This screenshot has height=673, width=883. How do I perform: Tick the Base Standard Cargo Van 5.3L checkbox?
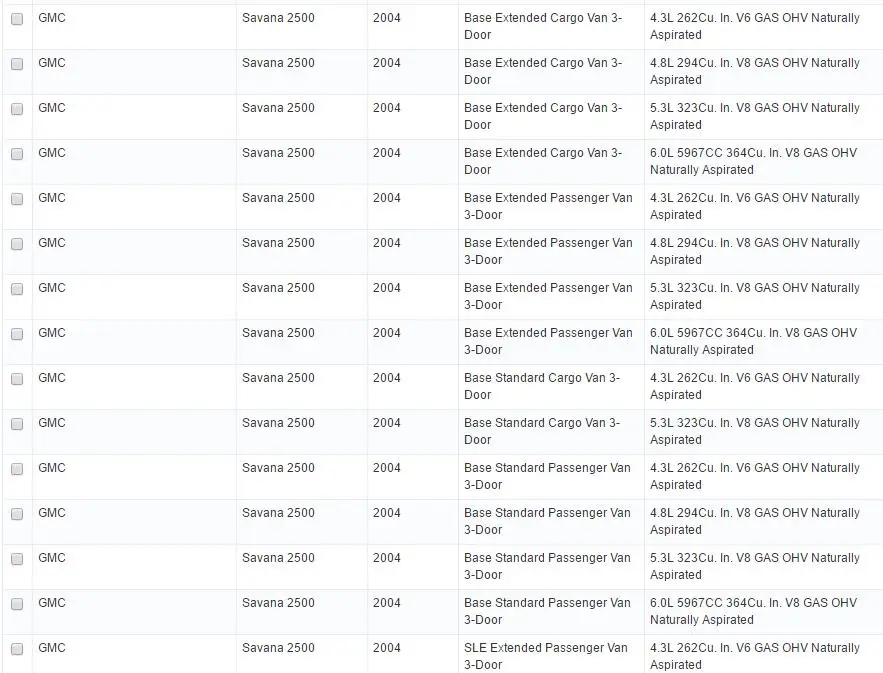point(17,424)
